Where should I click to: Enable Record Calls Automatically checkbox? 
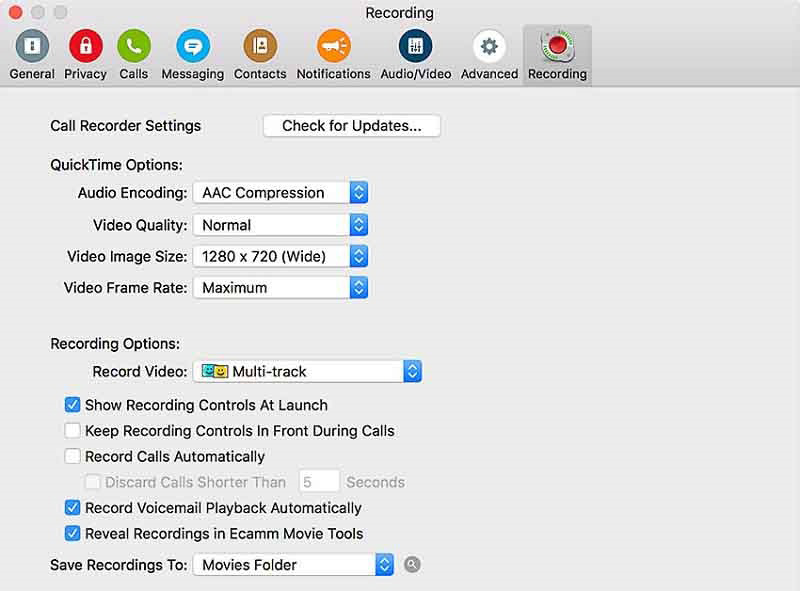pos(72,457)
